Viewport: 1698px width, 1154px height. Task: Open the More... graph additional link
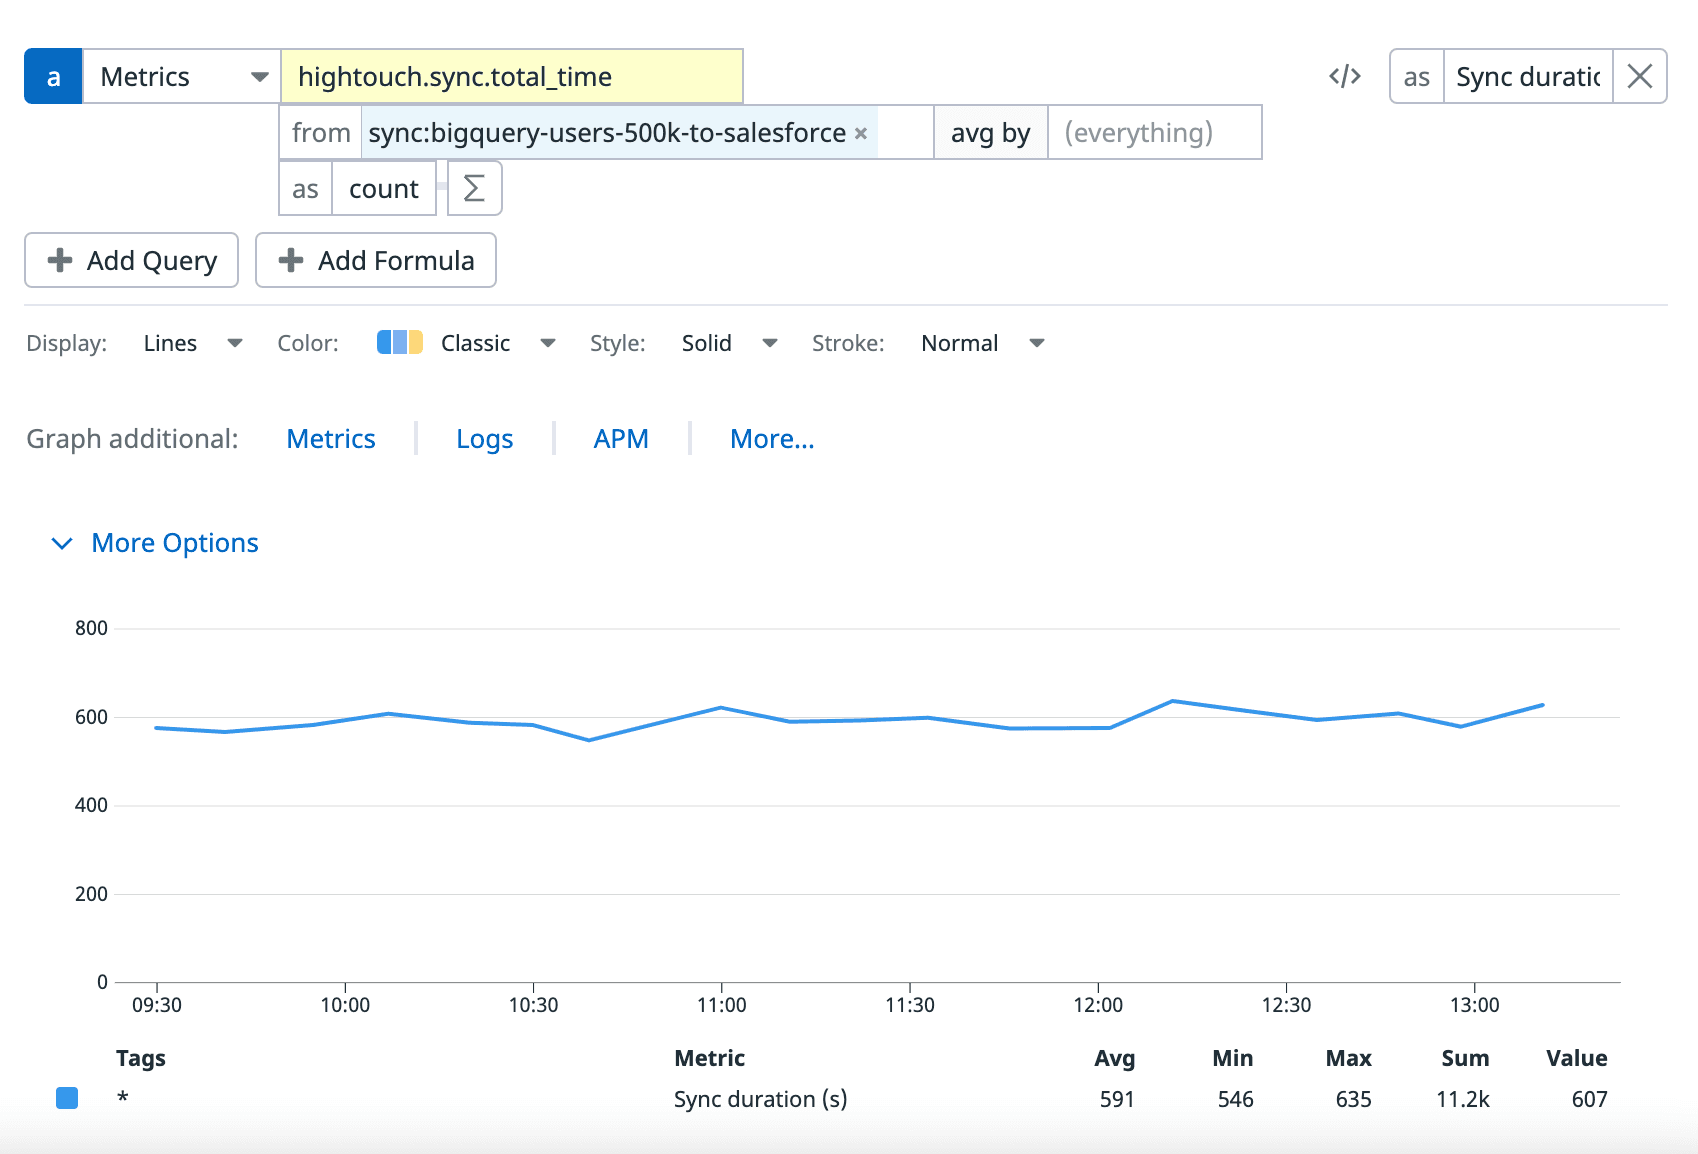772,439
